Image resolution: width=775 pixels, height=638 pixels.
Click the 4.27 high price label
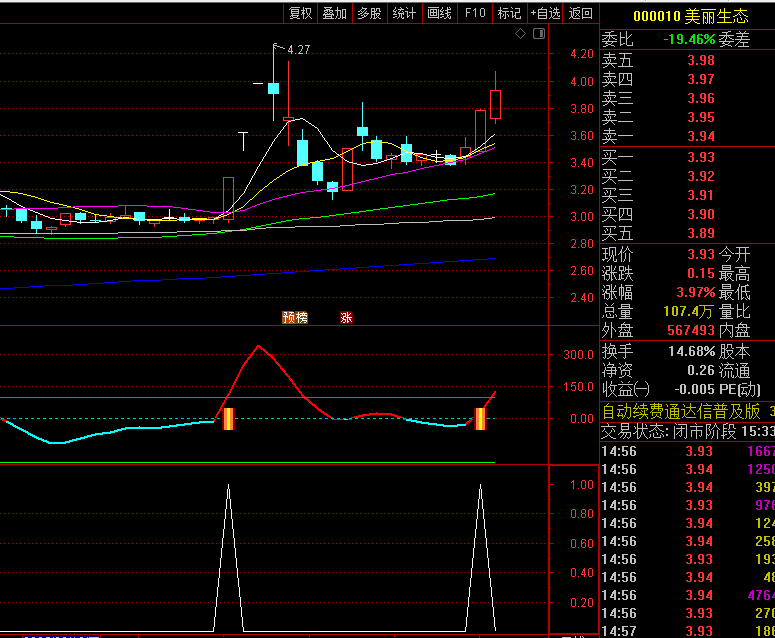(299, 50)
